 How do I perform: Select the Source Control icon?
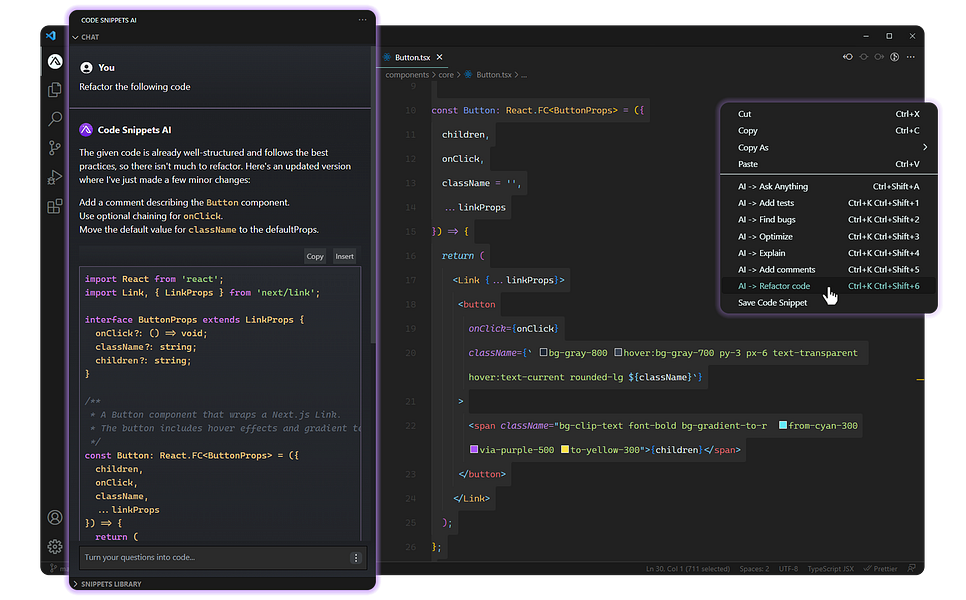(54, 147)
